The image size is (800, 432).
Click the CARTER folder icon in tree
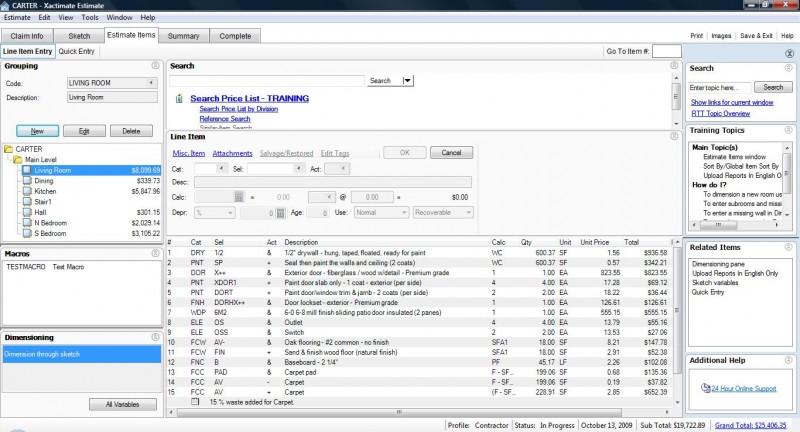tap(8, 149)
